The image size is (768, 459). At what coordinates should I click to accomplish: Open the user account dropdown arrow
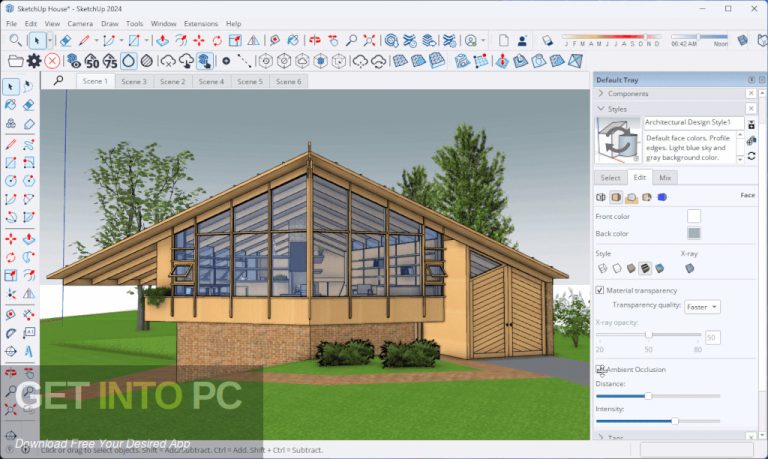click(483, 41)
